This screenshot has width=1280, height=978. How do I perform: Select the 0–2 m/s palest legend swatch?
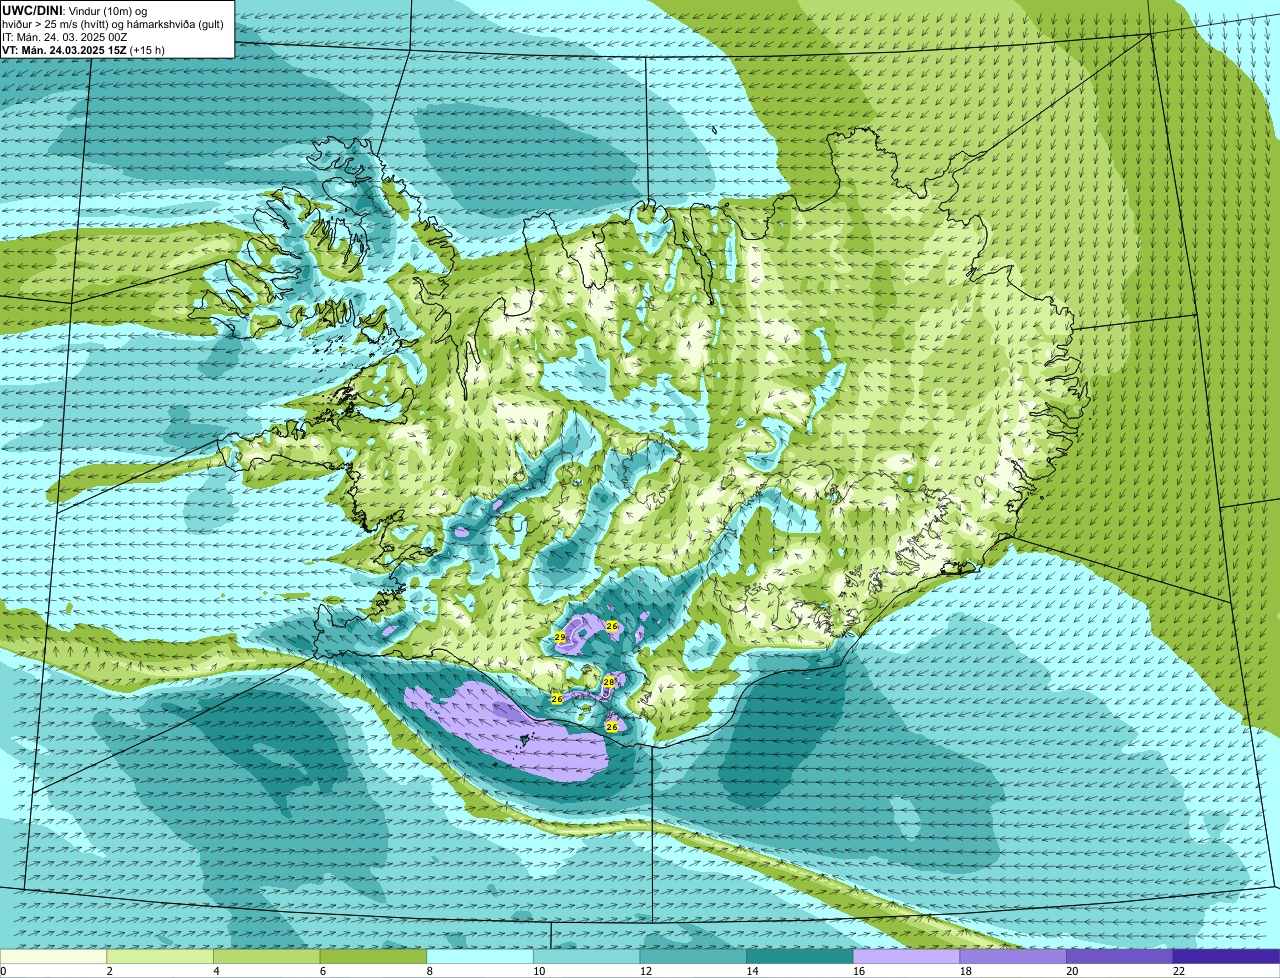[53, 956]
